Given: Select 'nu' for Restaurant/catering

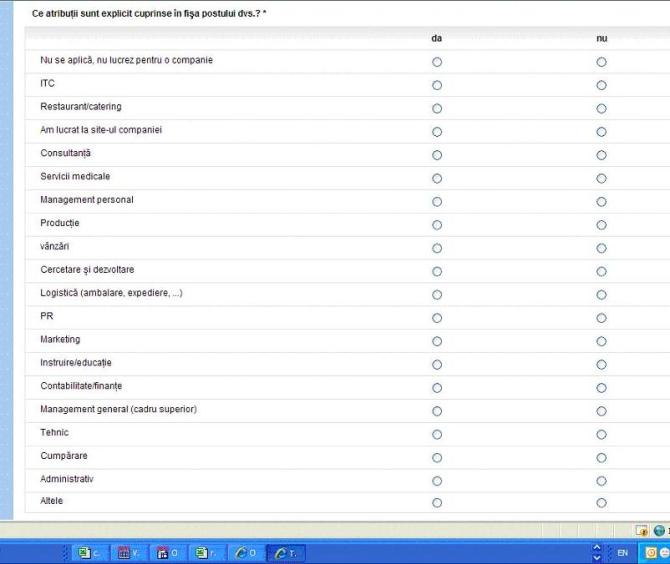Looking at the screenshot, I should pyautogui.click(x=601, y=108).
